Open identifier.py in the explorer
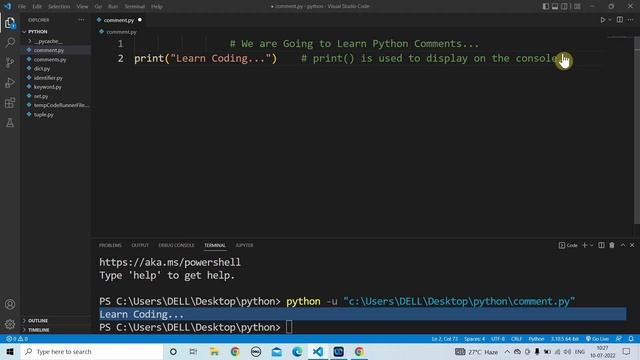 (x=48, y=78)
